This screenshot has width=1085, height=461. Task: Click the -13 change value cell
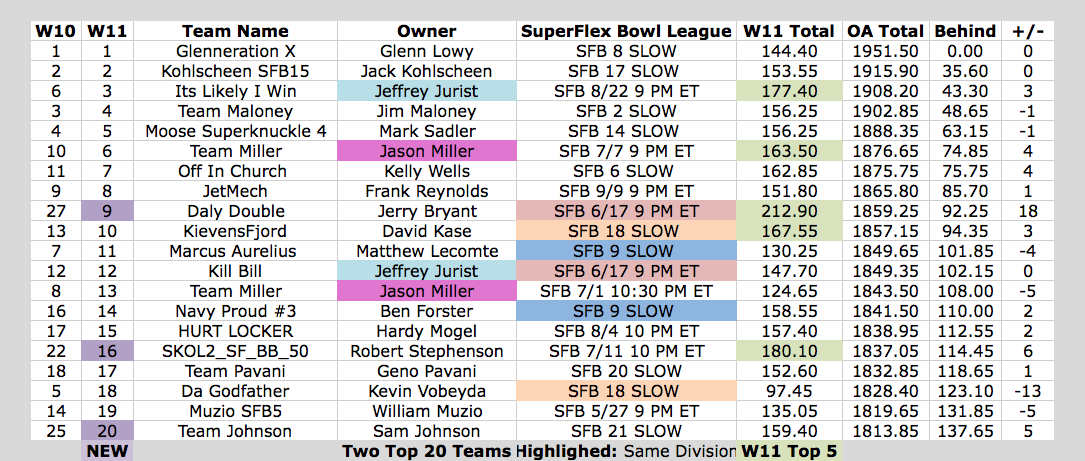pyautogui.click(x=1028, y=392)
